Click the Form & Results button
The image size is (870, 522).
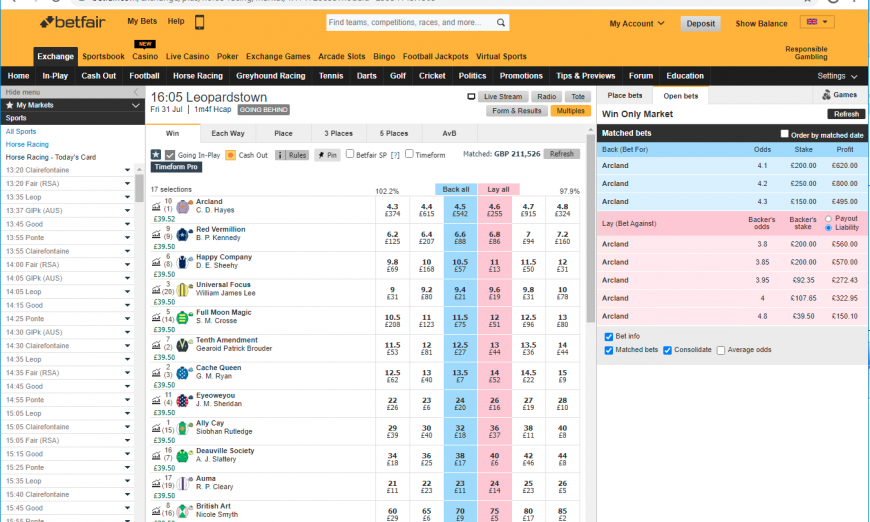pos(517,111)
